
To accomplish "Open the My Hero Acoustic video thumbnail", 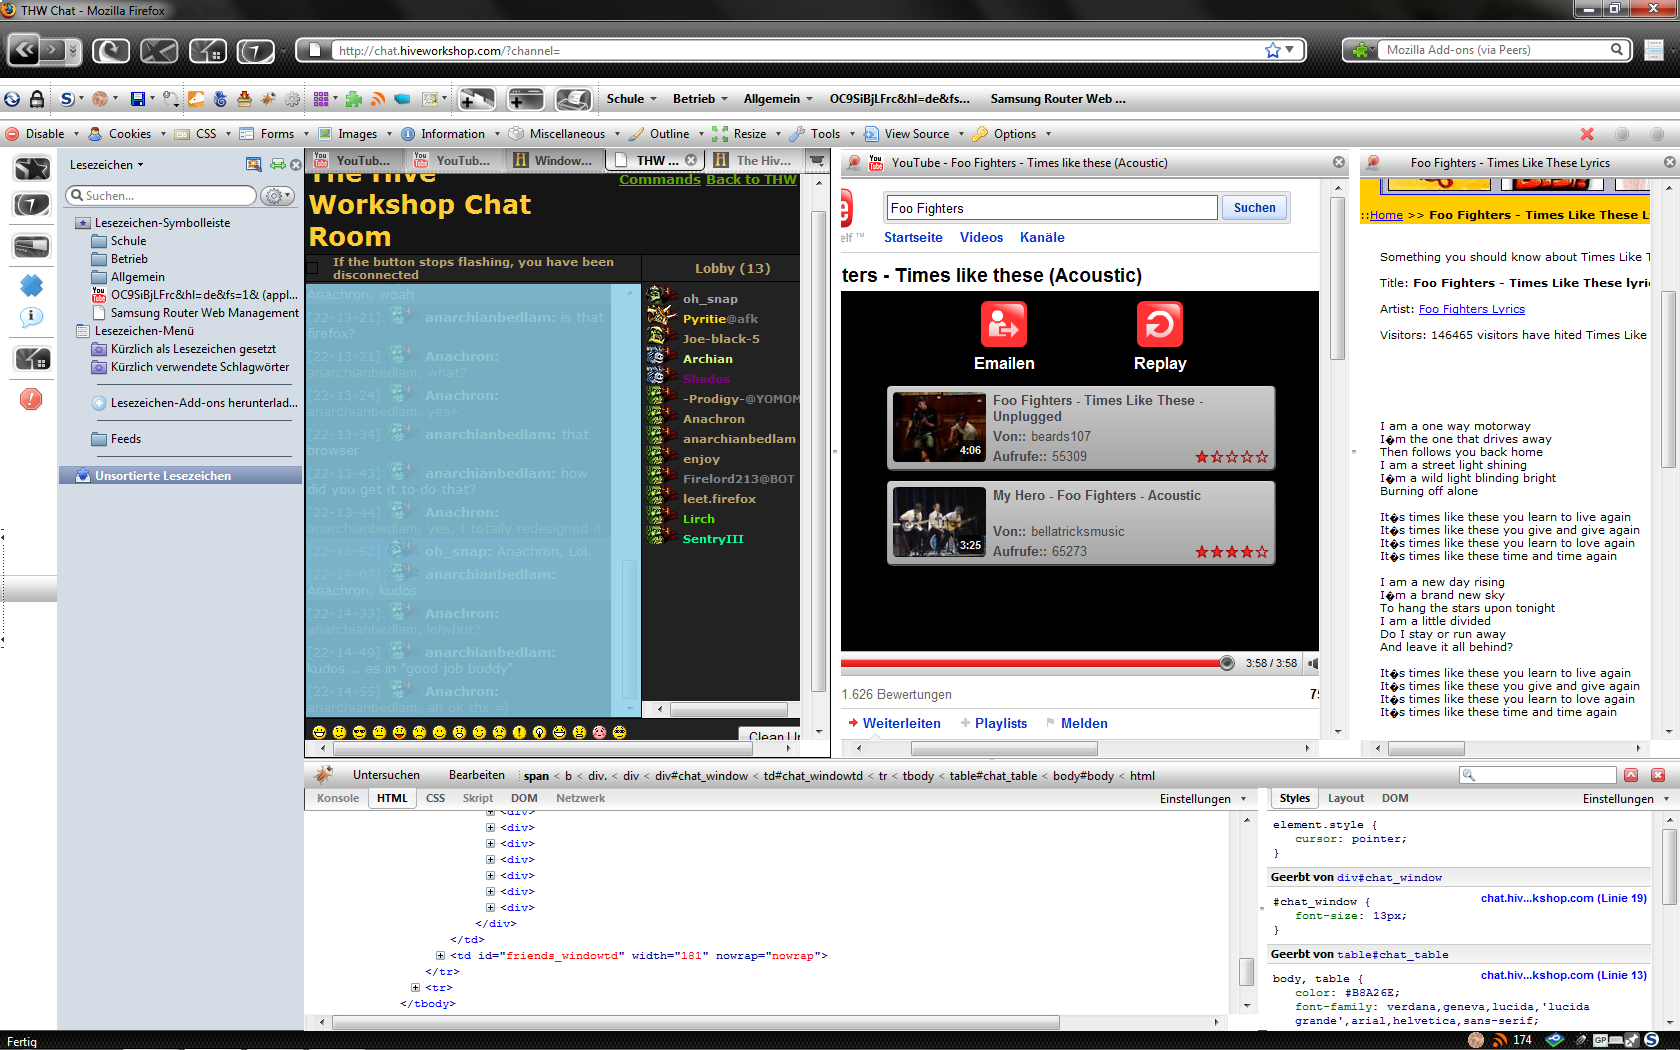I will [939, 522].
